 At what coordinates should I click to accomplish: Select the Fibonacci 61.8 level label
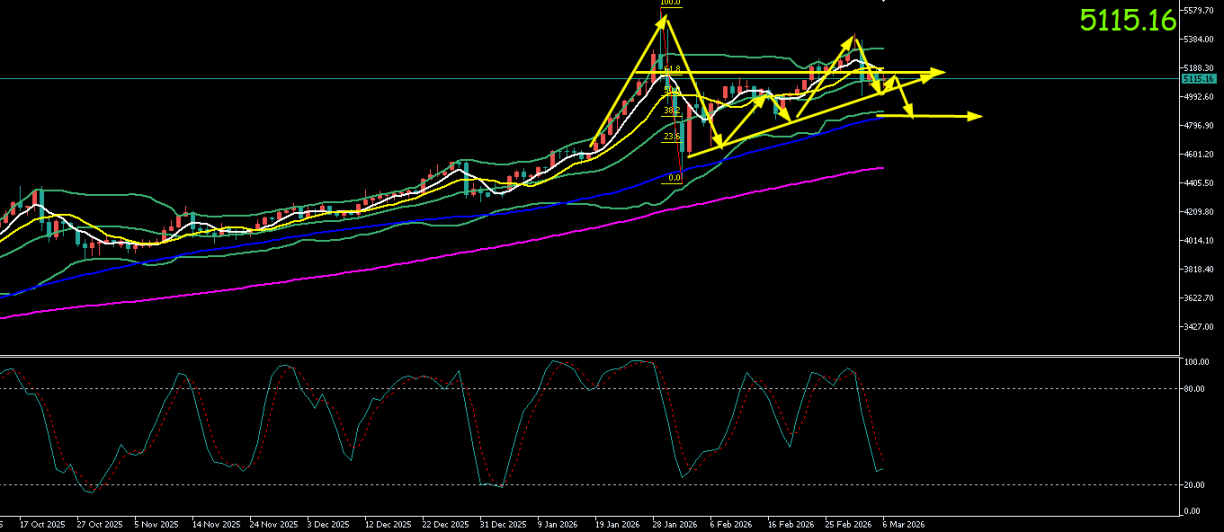pyautogui.click(x=672, y=69)
